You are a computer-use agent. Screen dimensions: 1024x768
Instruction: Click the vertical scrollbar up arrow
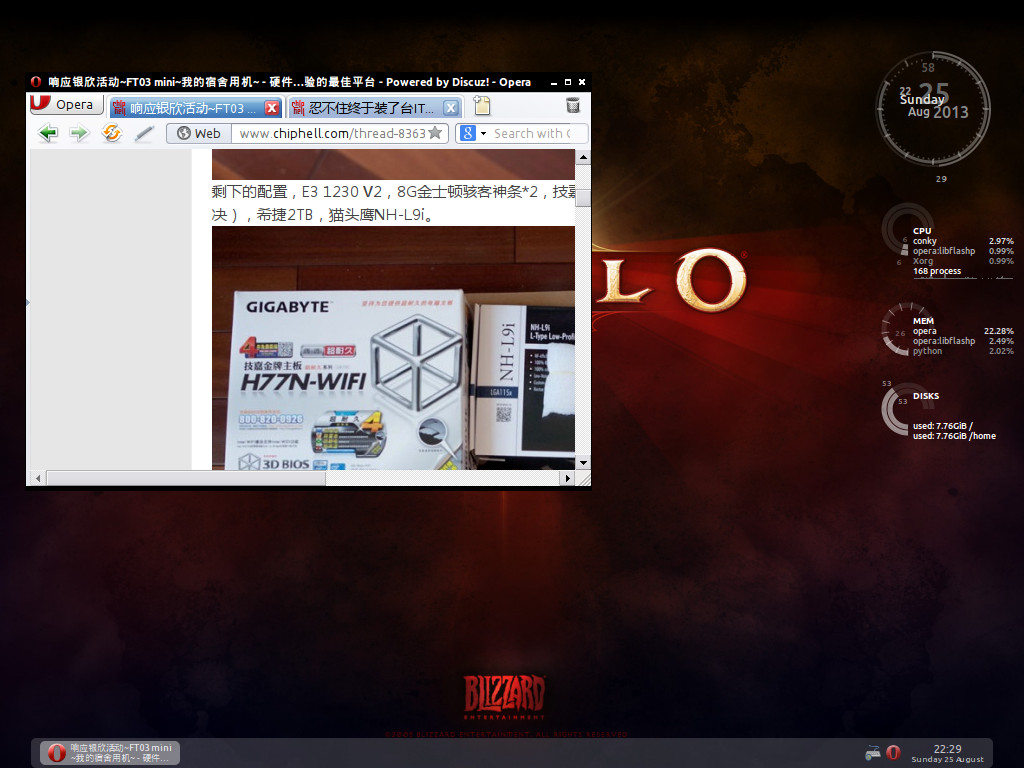click(x=583, y=157)
